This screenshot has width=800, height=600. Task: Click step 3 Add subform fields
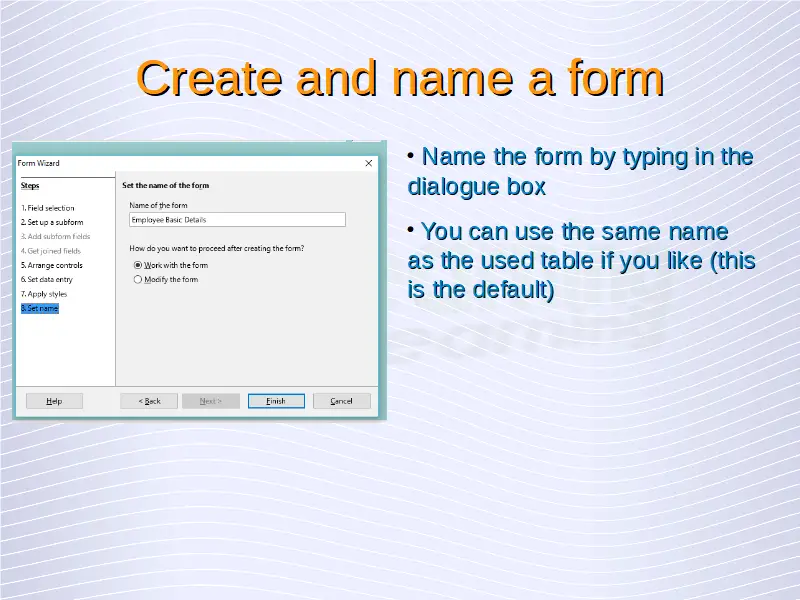(56, 237)
